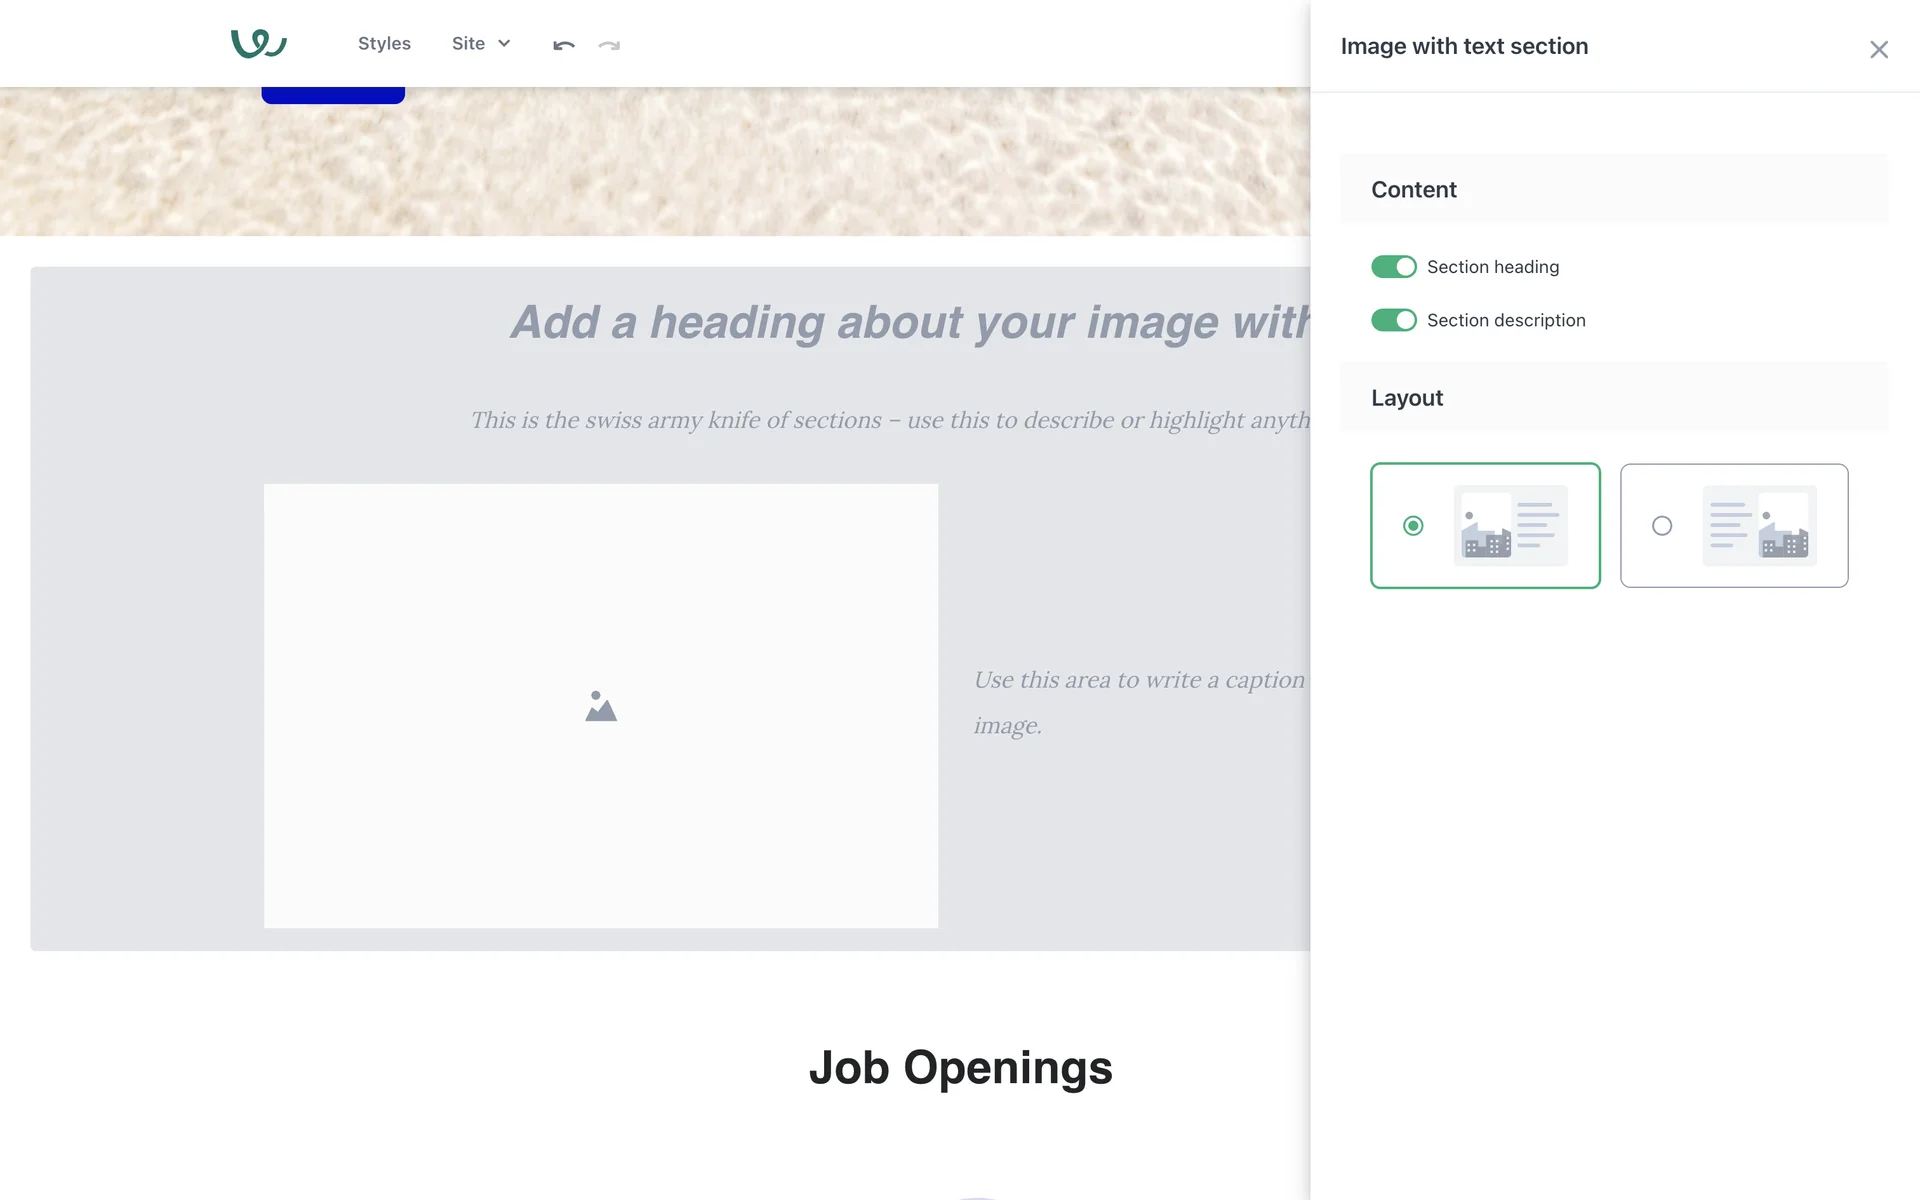Toggle the Section heading switch
The image size is (1920, 1200).
pyautogui.click(x=1393, y=267)
